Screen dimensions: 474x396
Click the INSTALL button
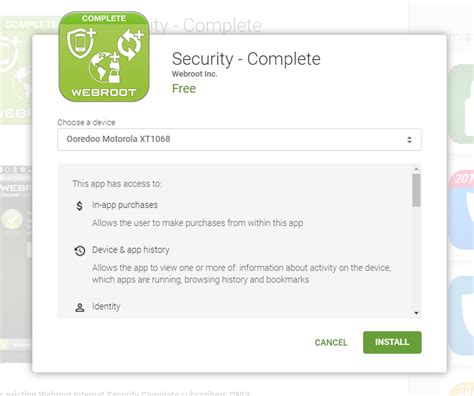click(392, 342)
